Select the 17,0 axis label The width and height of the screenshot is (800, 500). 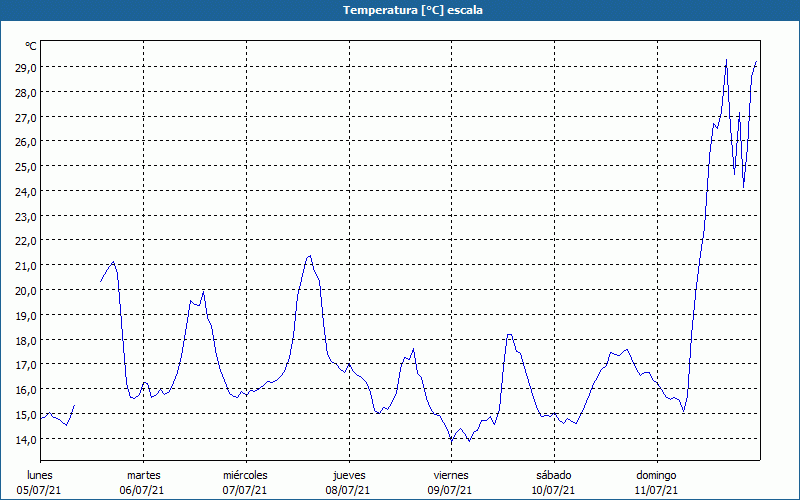click(x=26, y=365)
